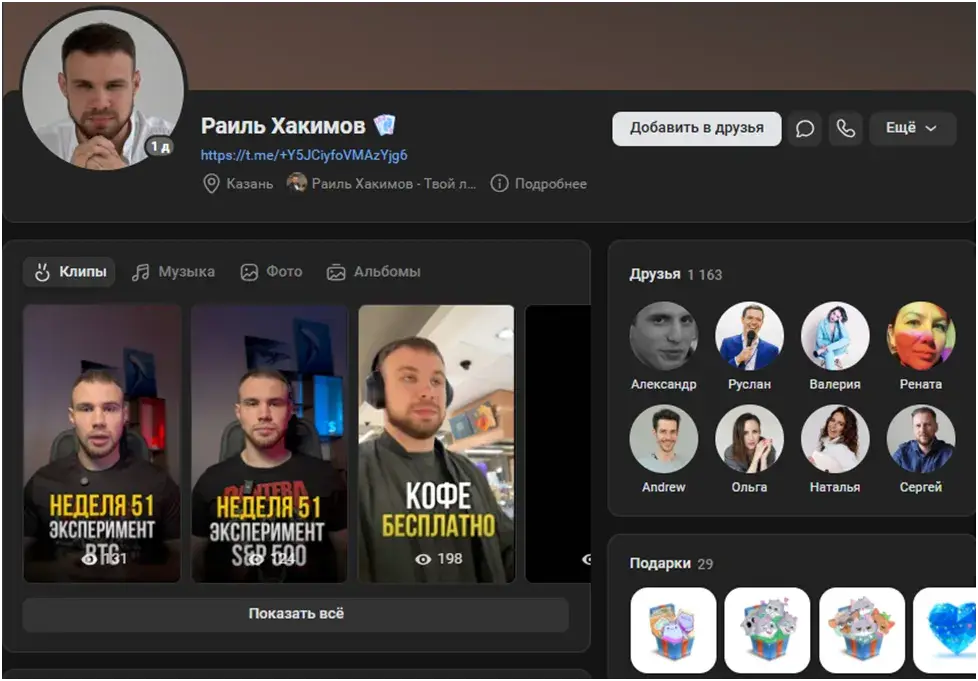
Task: Open the third gift box image
Action: pos(861,630)
